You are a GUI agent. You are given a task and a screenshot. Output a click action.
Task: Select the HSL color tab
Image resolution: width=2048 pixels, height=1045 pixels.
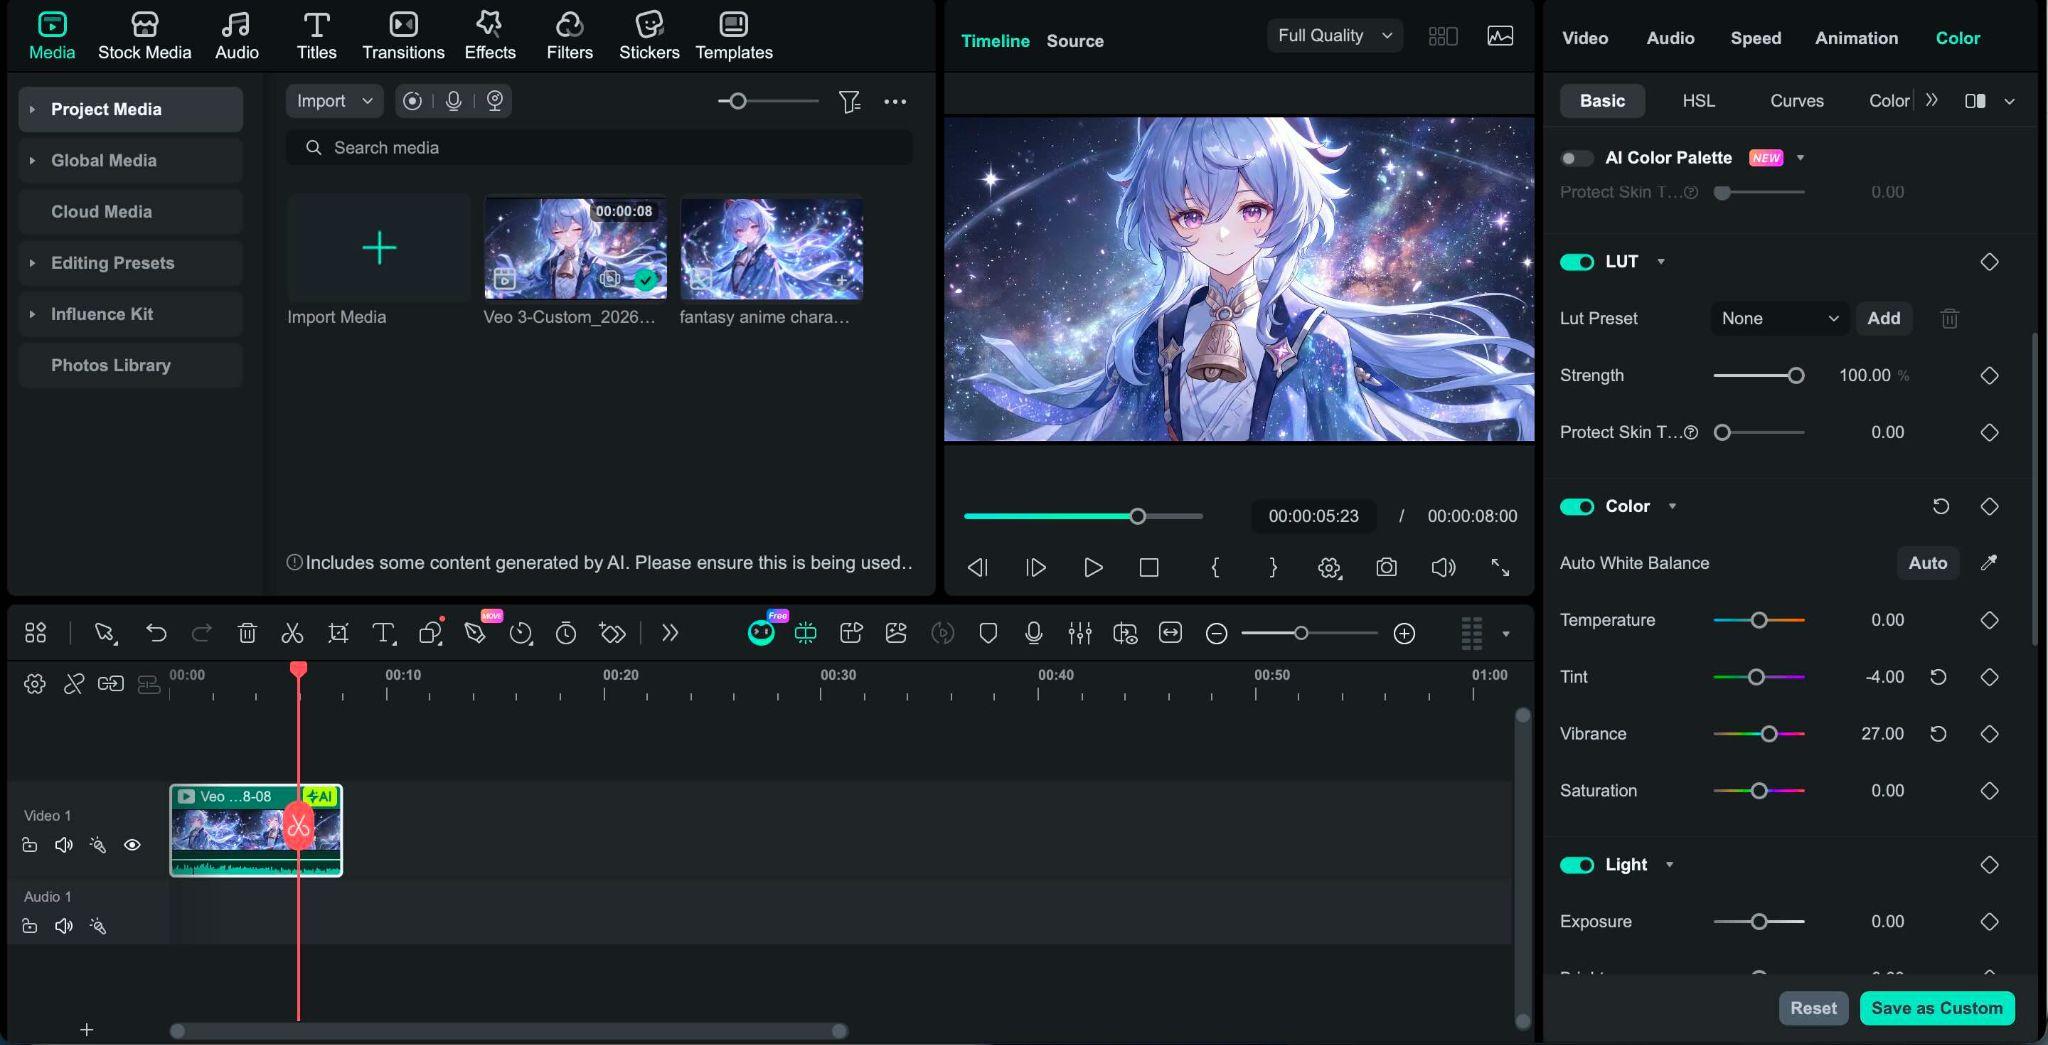click(1698, 101)
